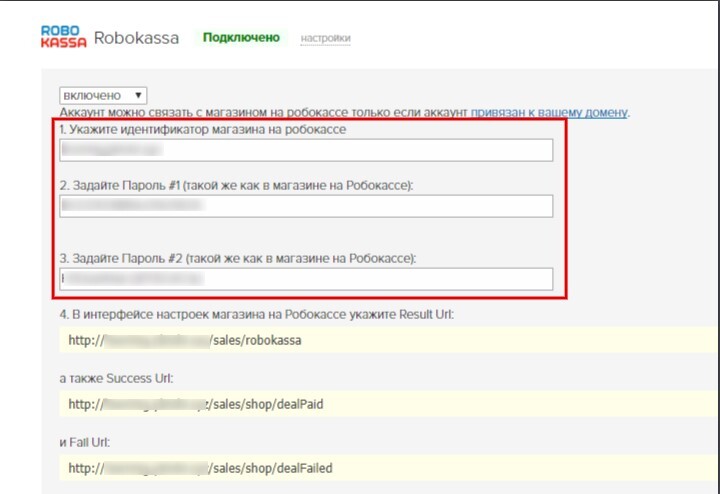Select the Result Url ending /sales/robokassa
720x494 pixels.
coord(388,340)
